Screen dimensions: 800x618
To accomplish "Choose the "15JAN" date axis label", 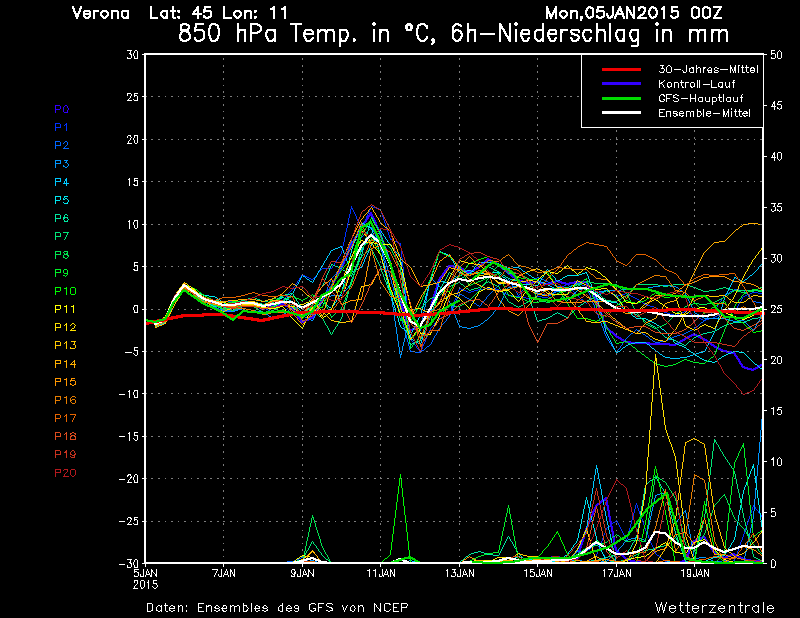I will pyautogui.click(x=538, y=573).
